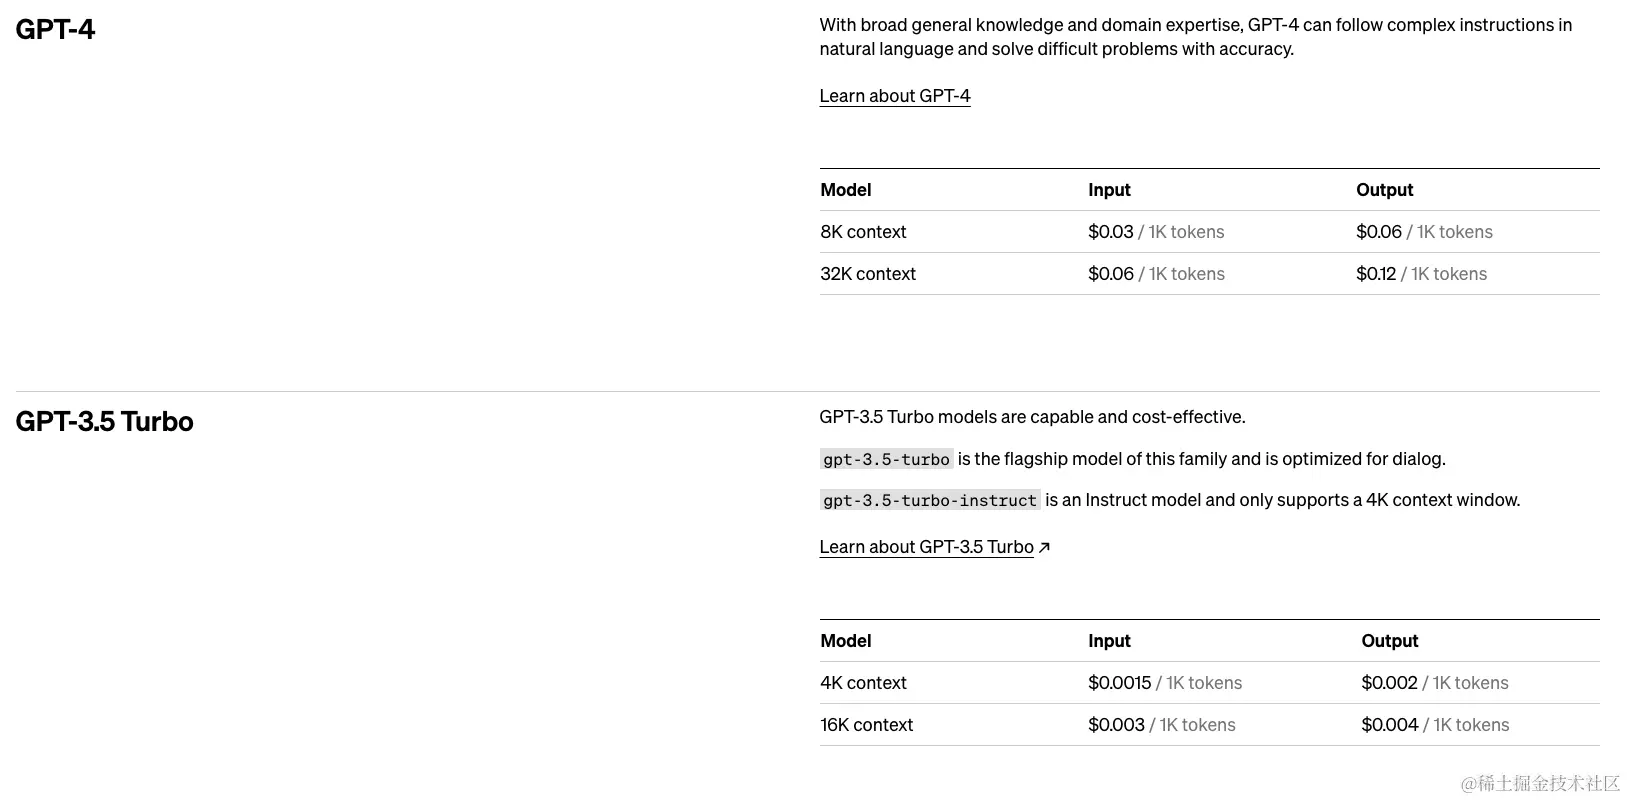Click the $0.12 output price for 32K context
This screenshot has height=800, width=1627.
[1376, 274]
